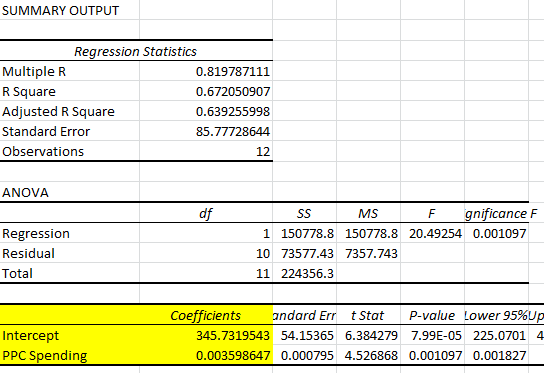Click the df column header
544x373 pixels.
pos(206,213)
